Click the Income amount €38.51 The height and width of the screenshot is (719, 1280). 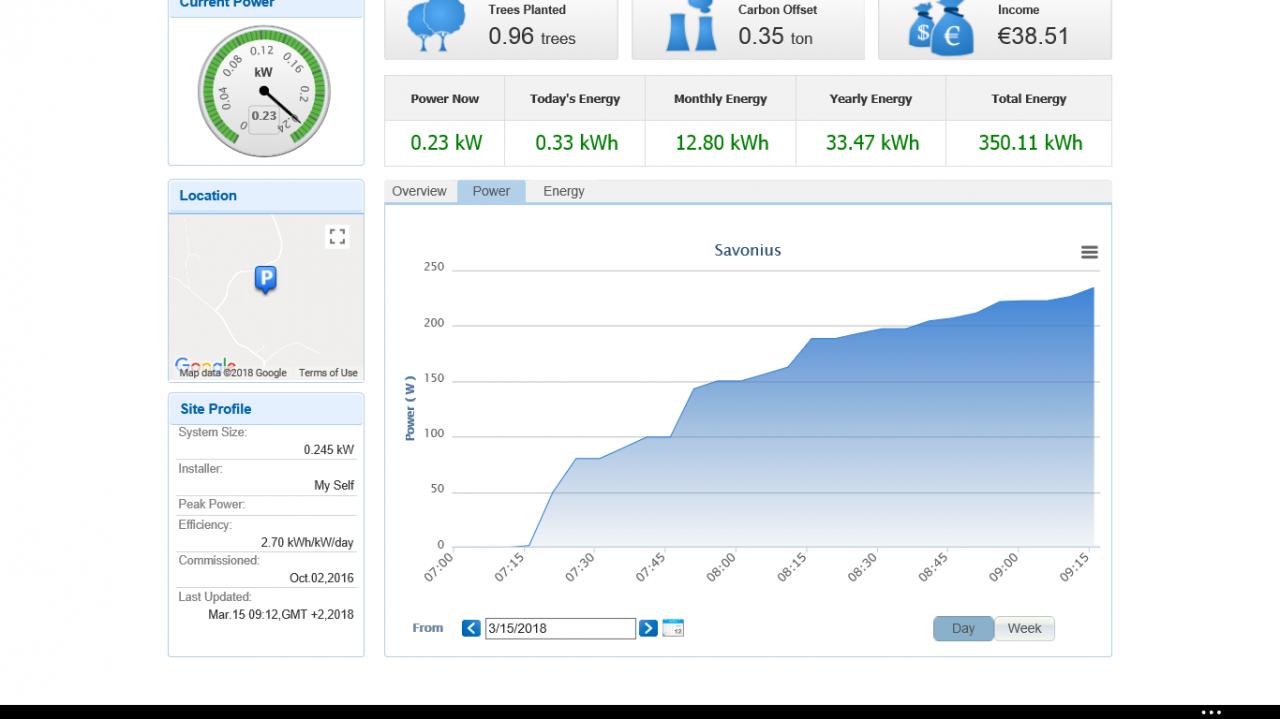[x=1033, y=36]
